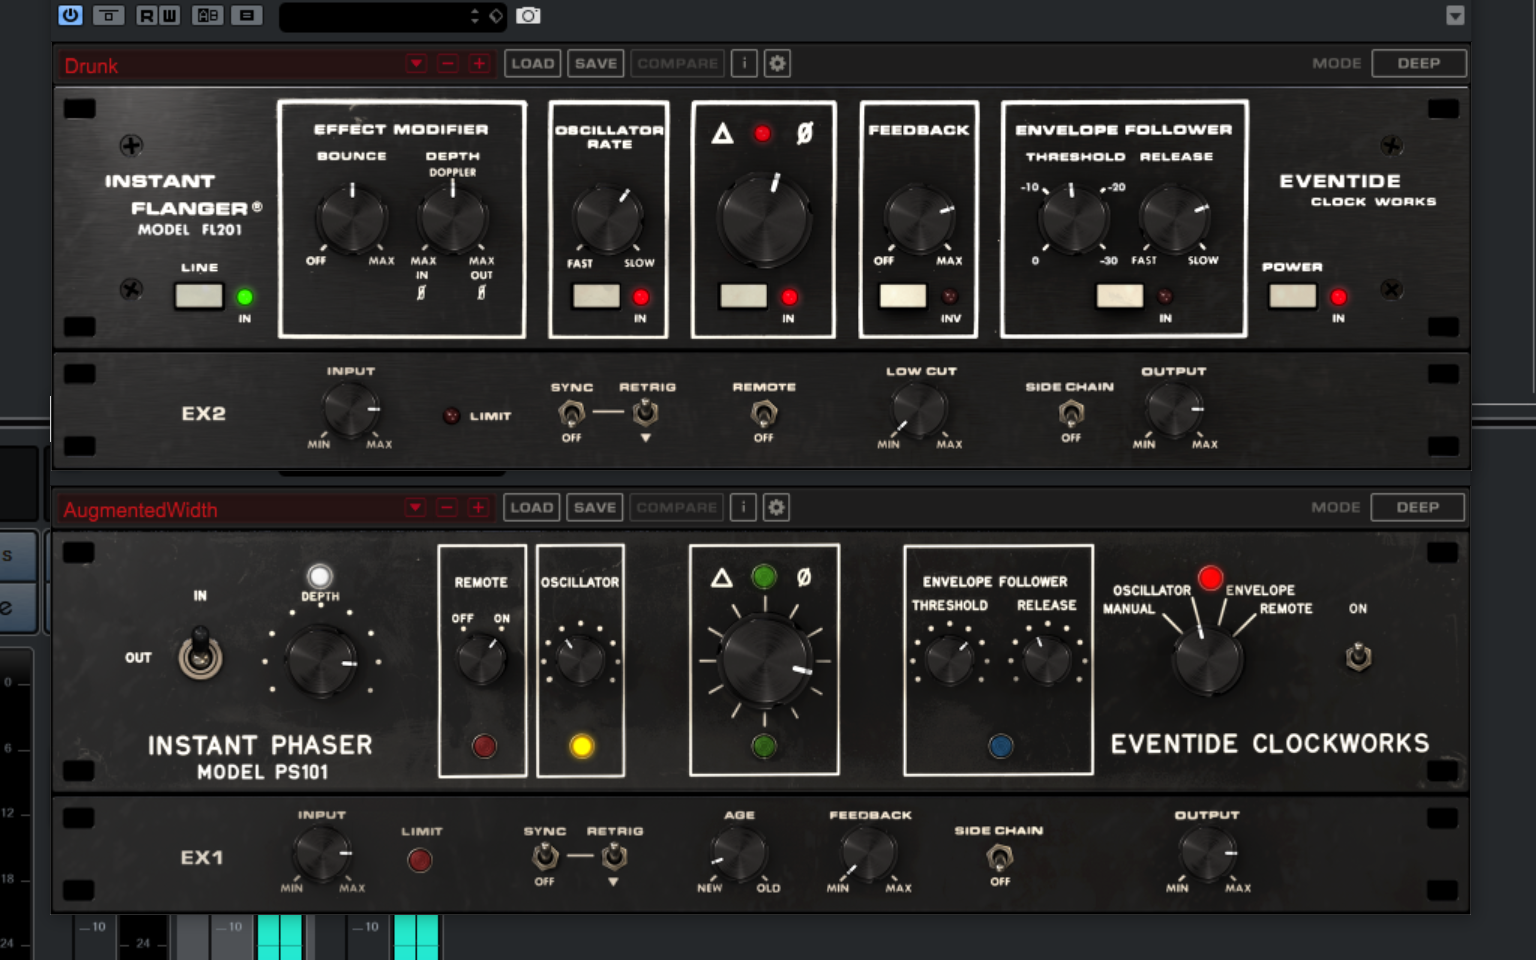Switch Instant Flanger DEEP mode button
Image resolution: width=1536 pixels, height=960 pixels.
tap(1418, 63)
